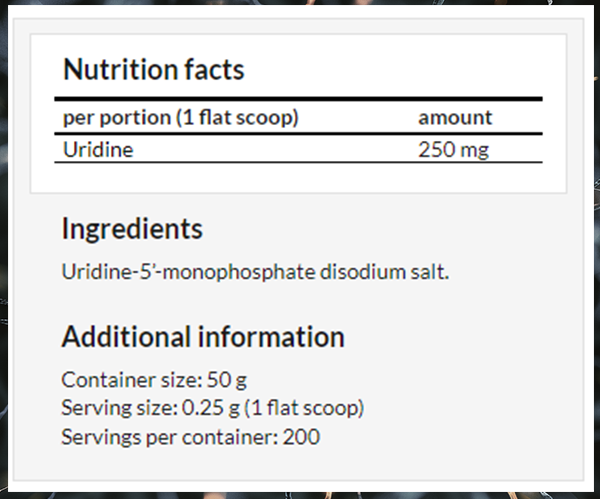Click the Ingredients heading

pyautogui.click(x=132, y=230)
